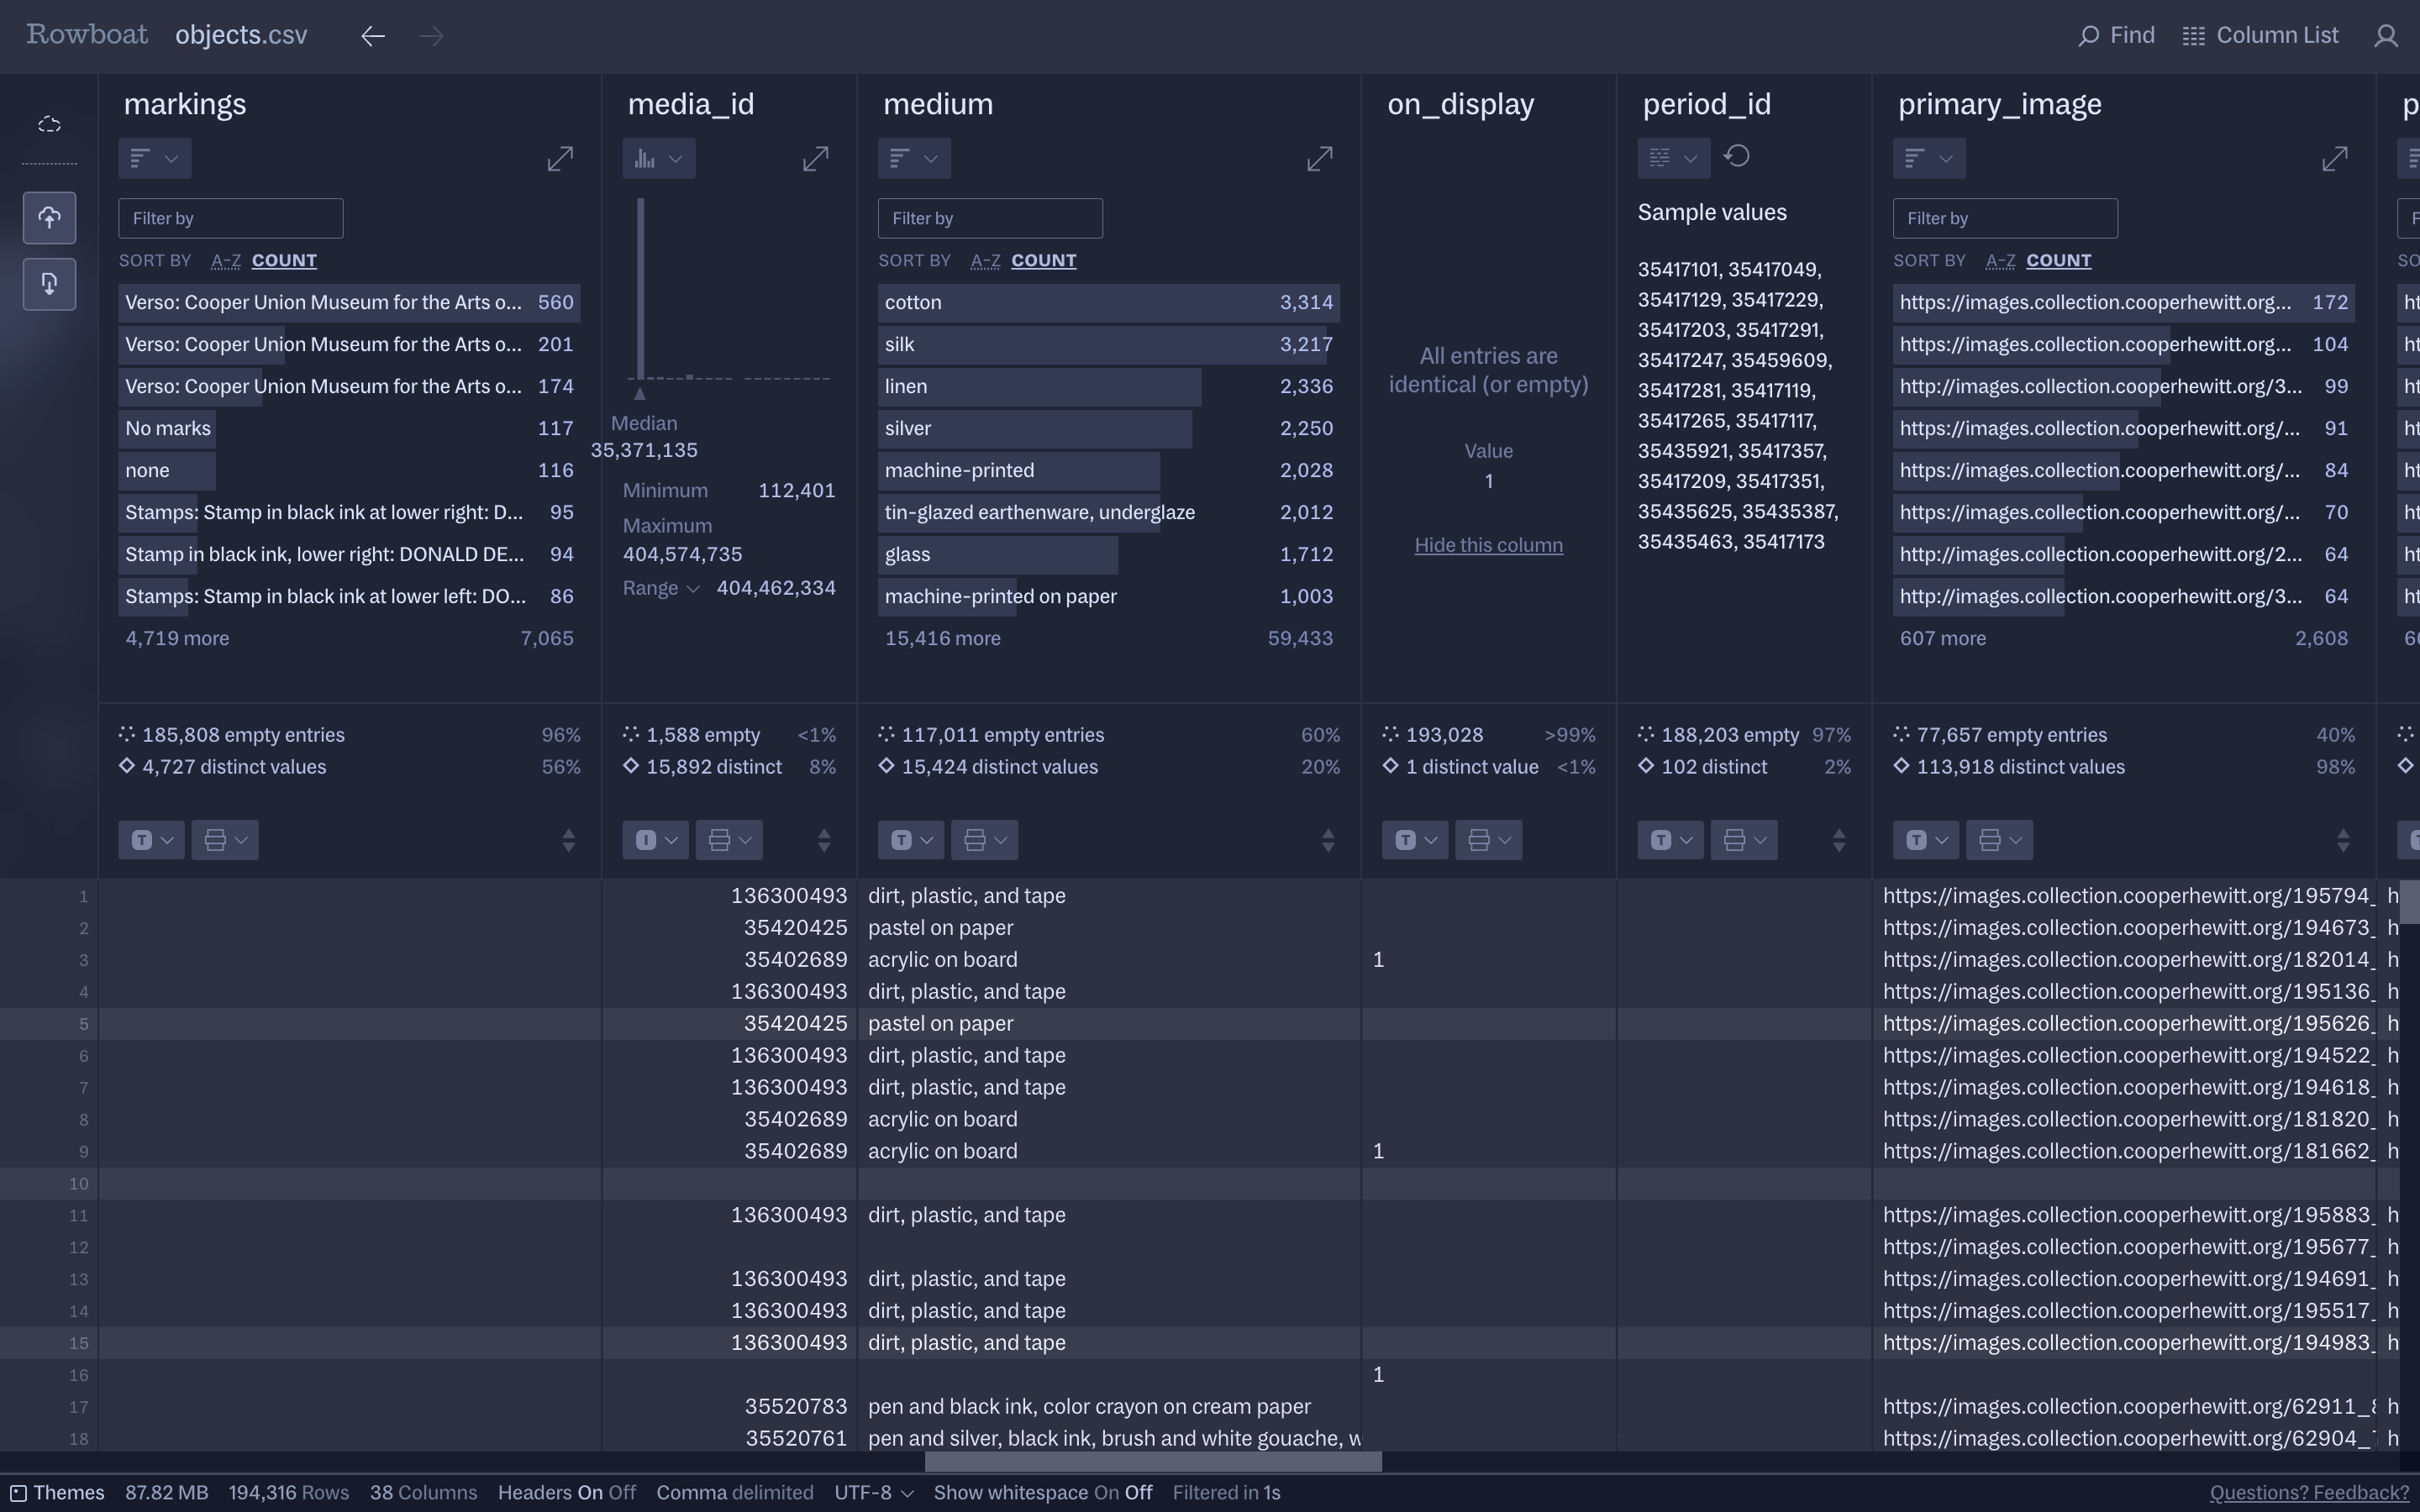2420x1512 pixels.
Task: Open the UTF-8 encoding dropdown
Action: (x=873, y=1493)
